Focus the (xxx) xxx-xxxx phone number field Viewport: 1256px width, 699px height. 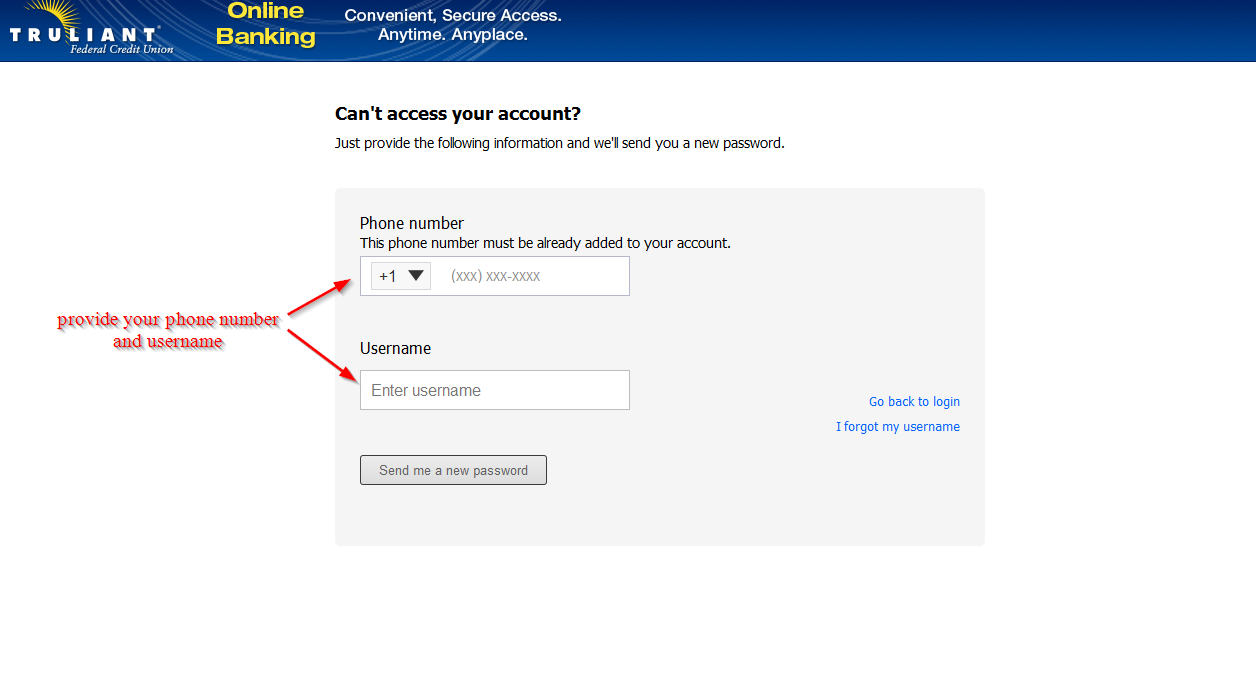point(536,276)
